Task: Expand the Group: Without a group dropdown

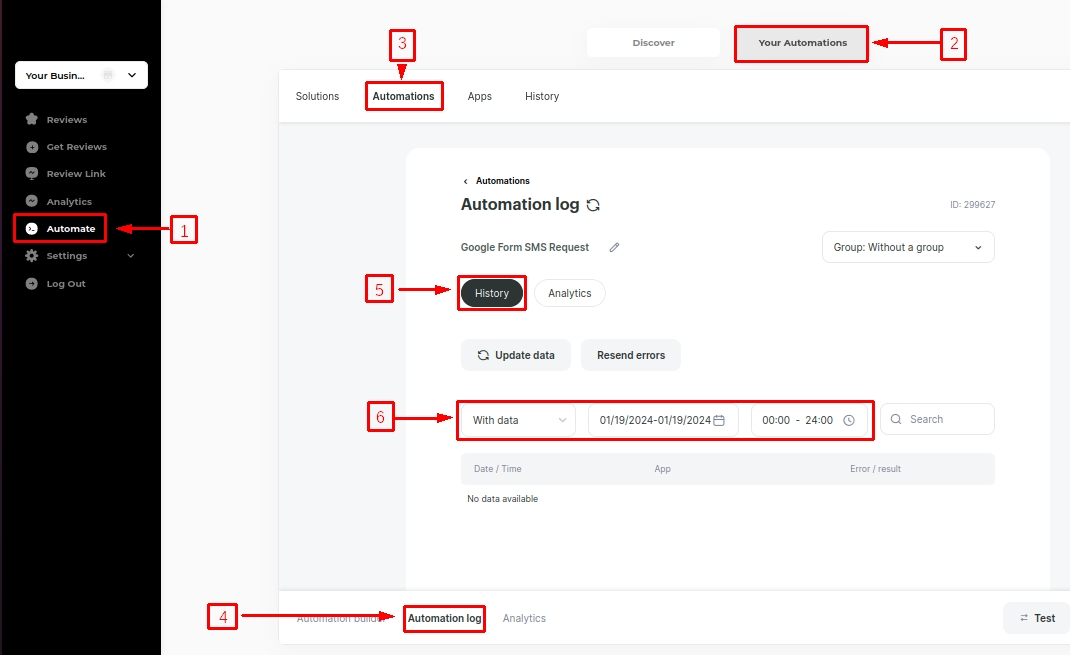Action: 908,247
